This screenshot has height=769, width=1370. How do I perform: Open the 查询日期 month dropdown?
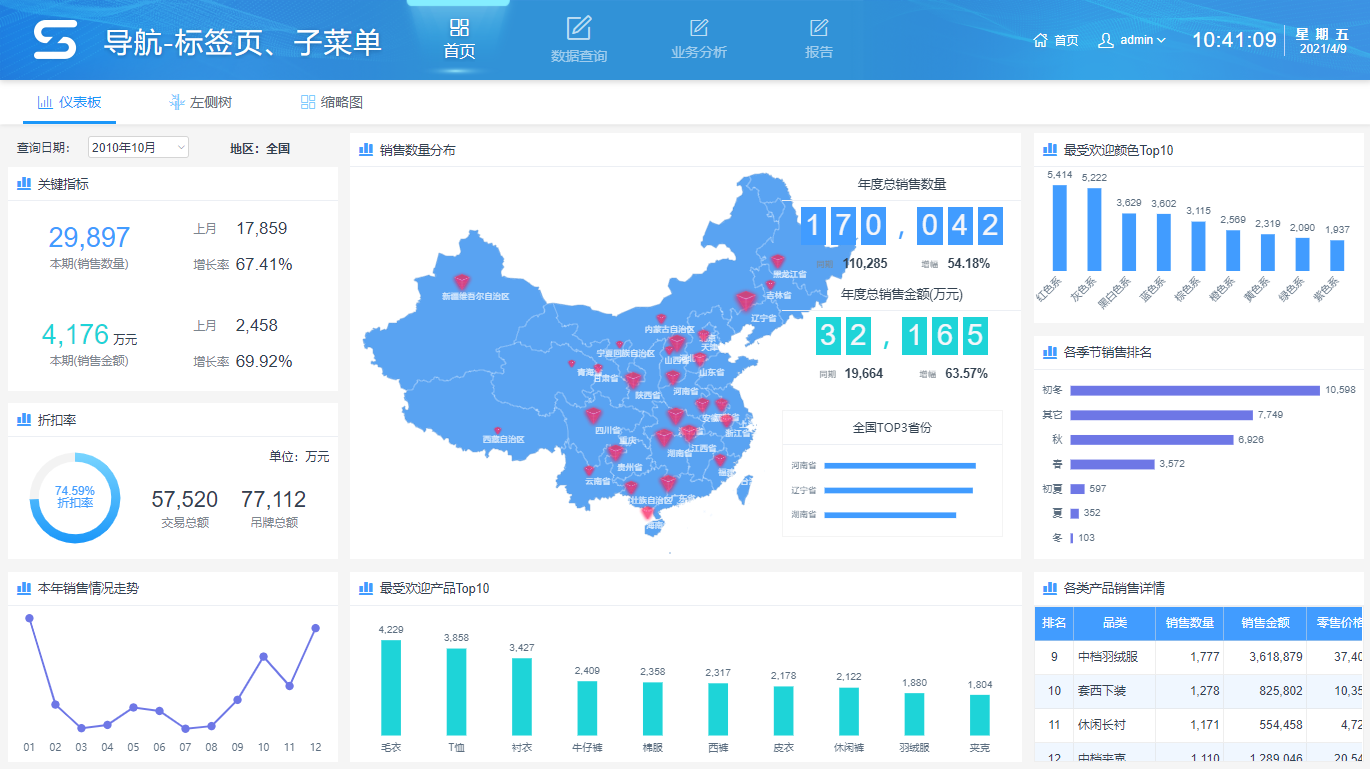pos(138,148)
